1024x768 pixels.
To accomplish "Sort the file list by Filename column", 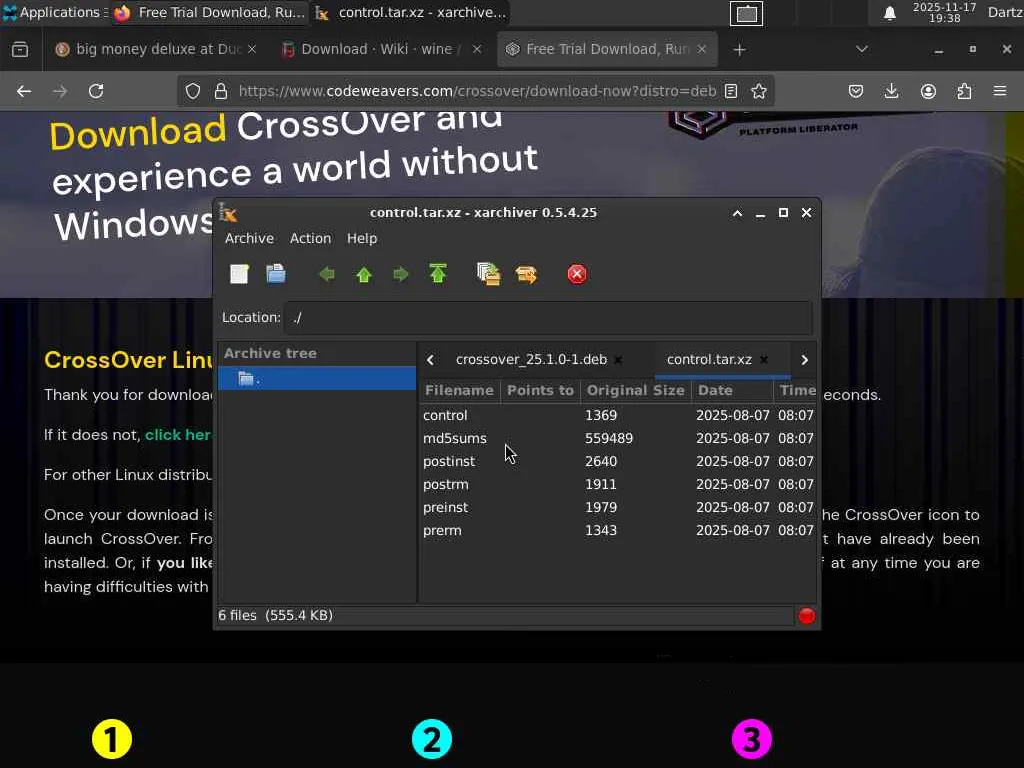I will pyautogui.click(x=459, y=391).
